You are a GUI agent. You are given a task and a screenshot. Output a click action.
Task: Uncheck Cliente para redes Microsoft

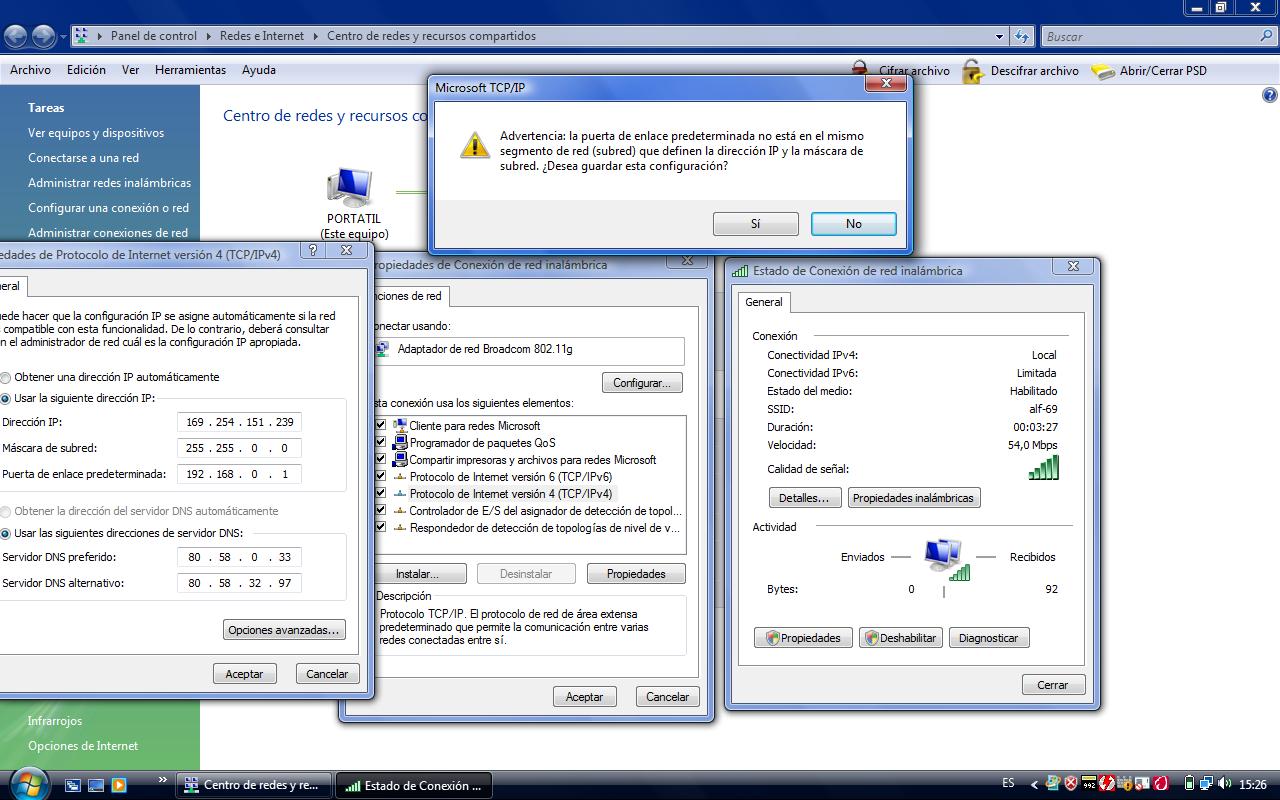pos(380,426)
